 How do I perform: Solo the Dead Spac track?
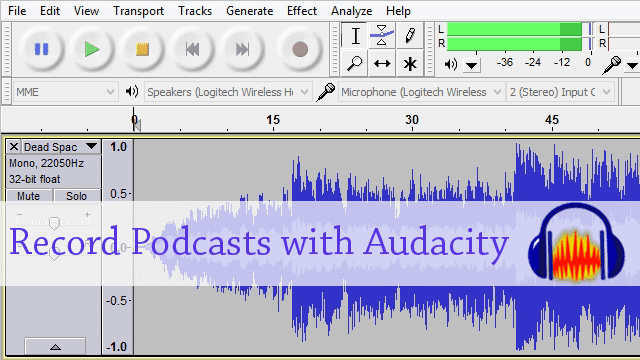coord(77,196)
